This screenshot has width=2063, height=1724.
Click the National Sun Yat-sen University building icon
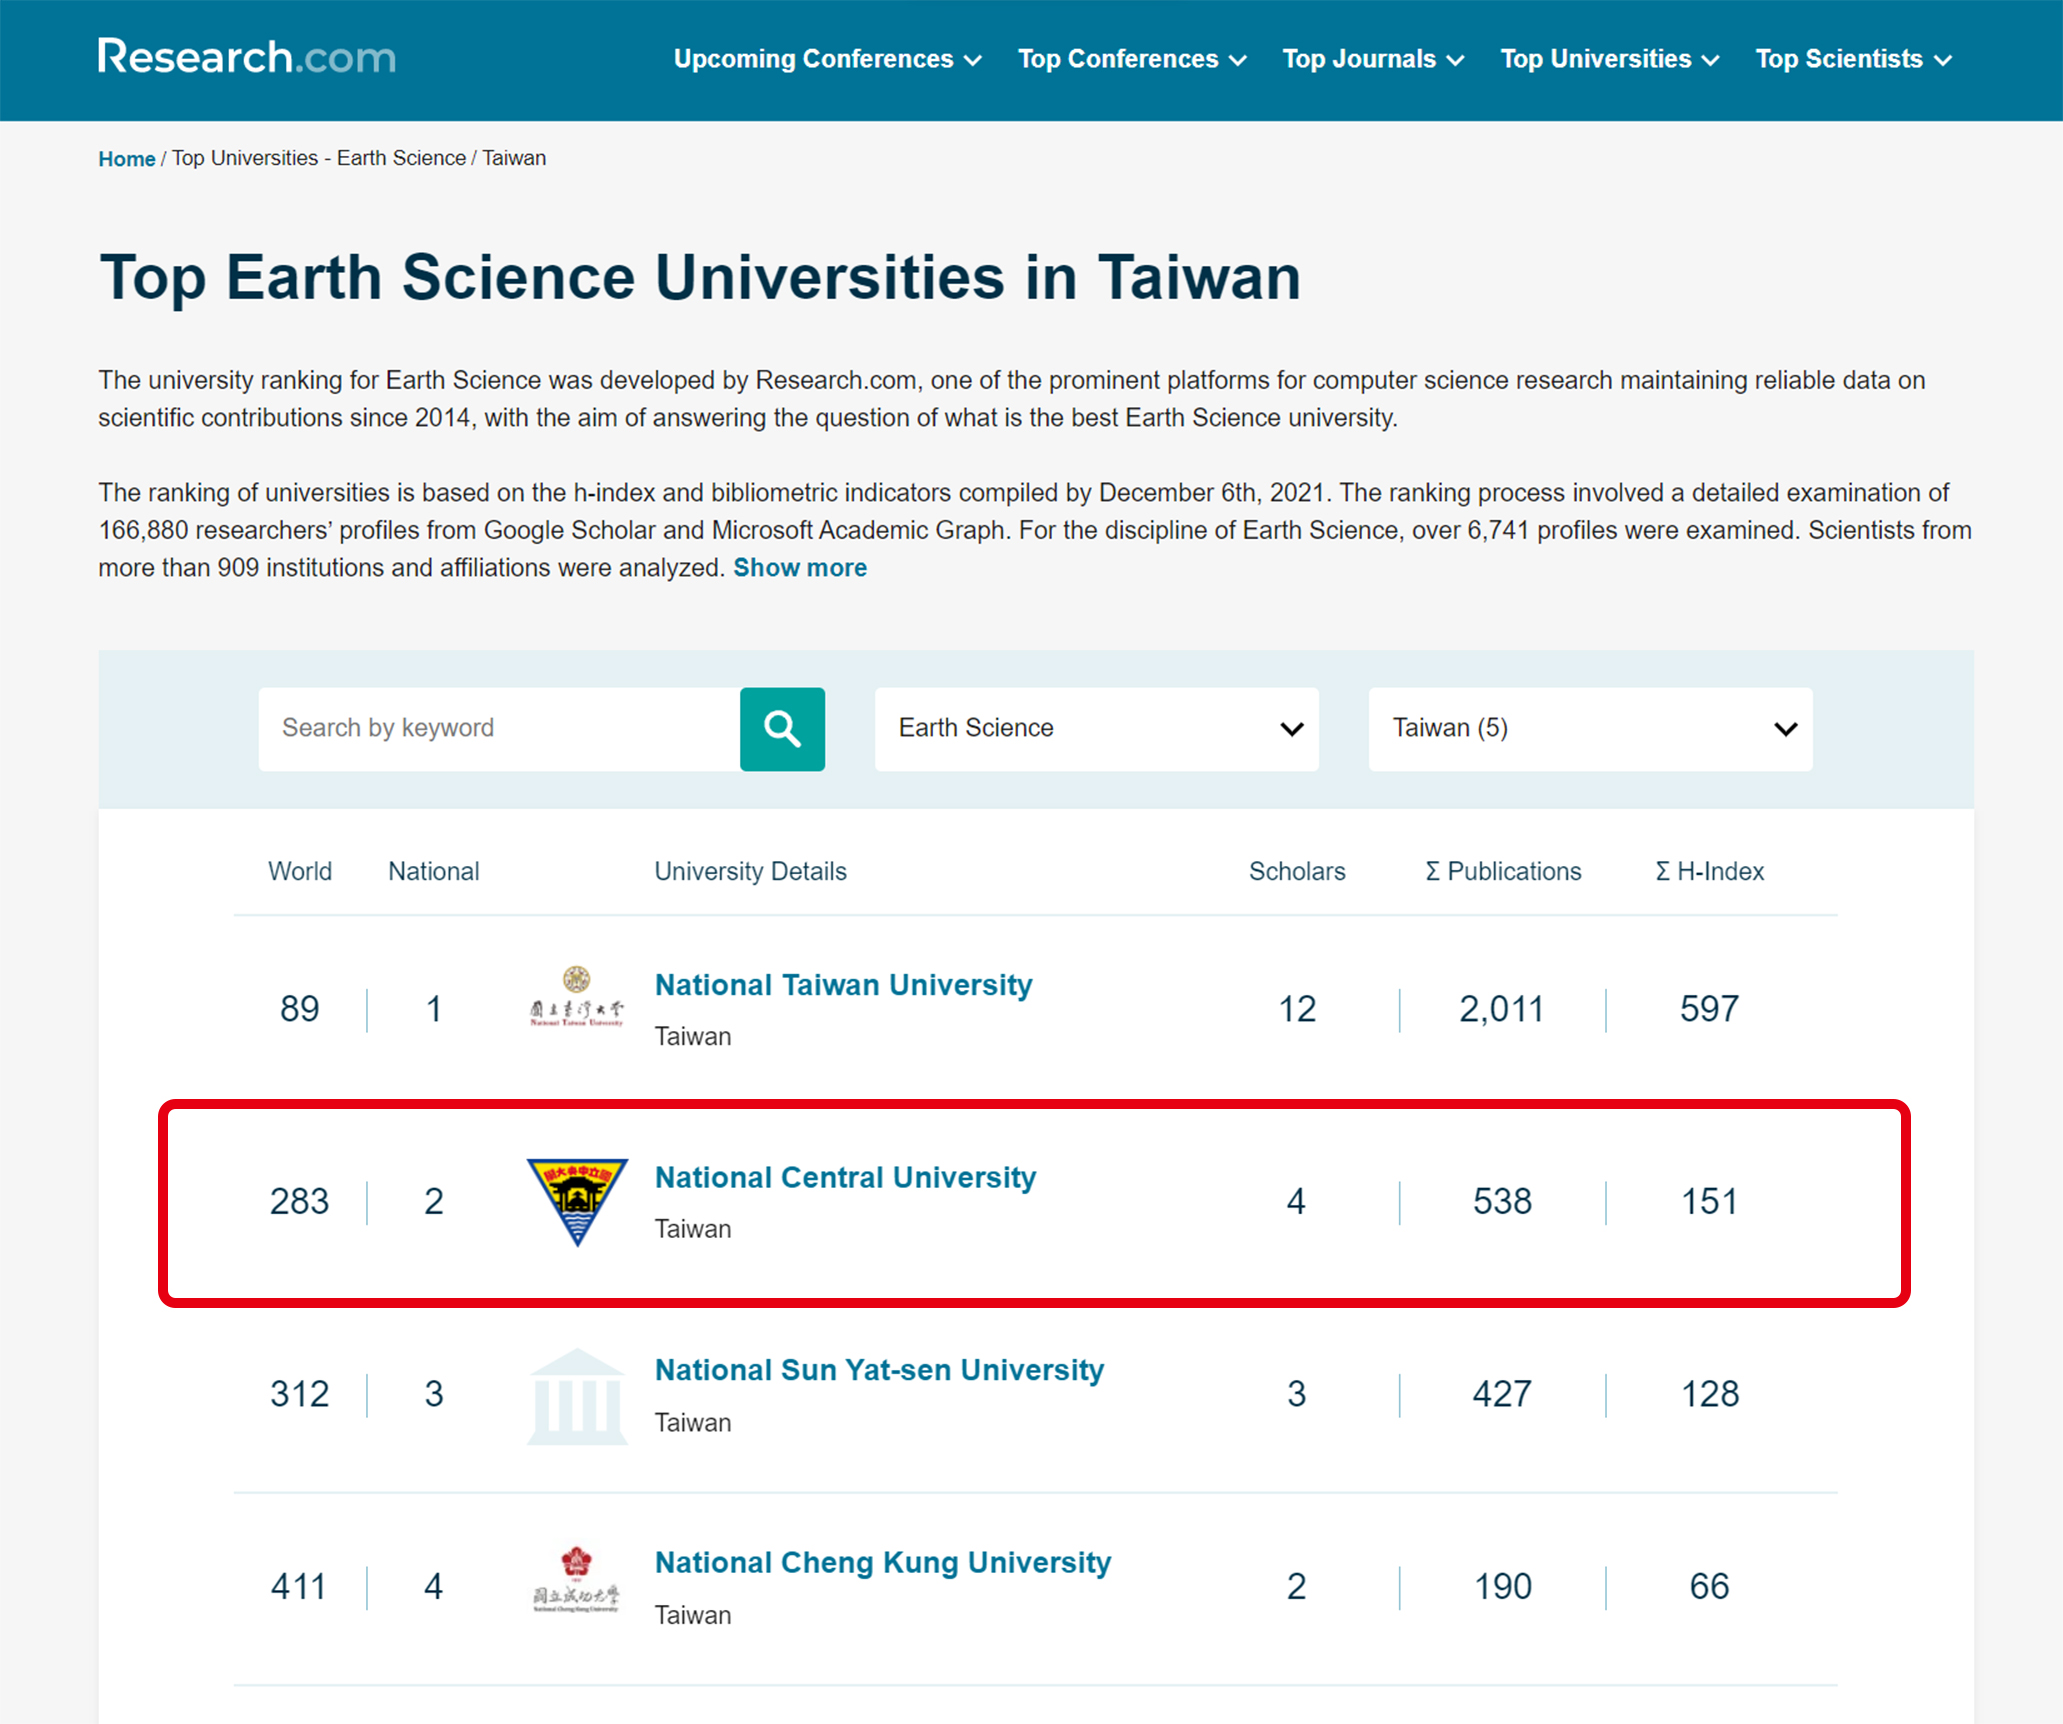tap(577, 1396)
